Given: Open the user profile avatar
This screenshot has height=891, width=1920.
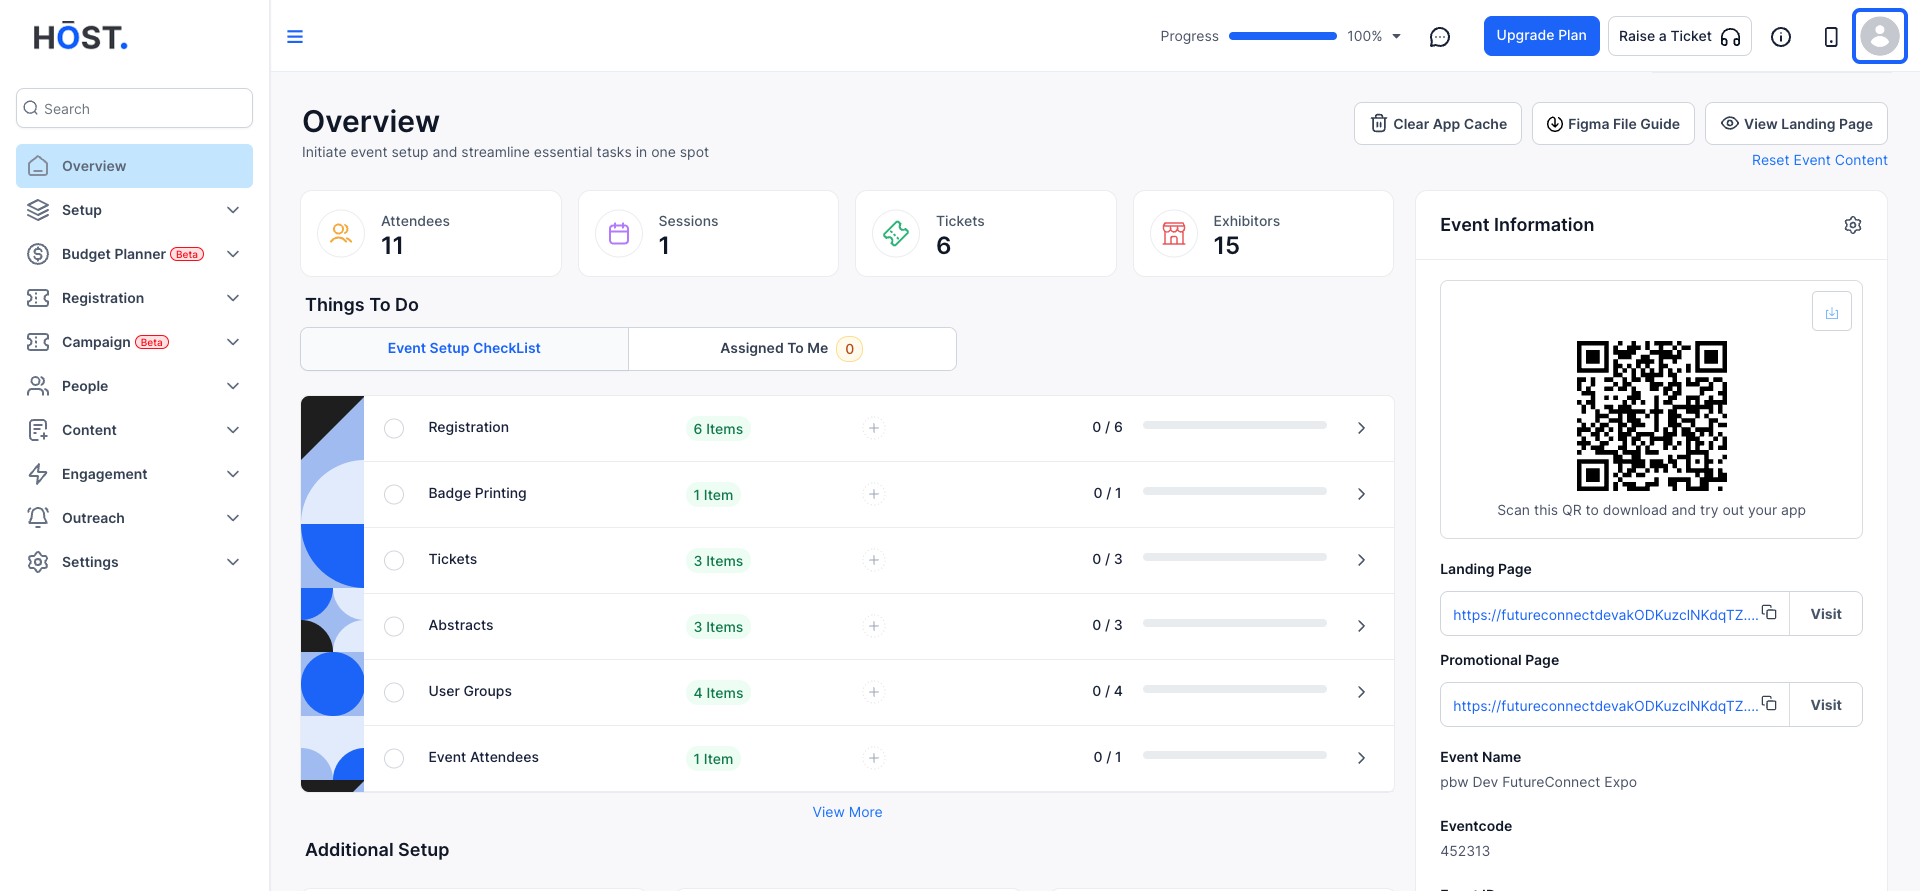Looking at the screenshot, I should pos(1880,36).
